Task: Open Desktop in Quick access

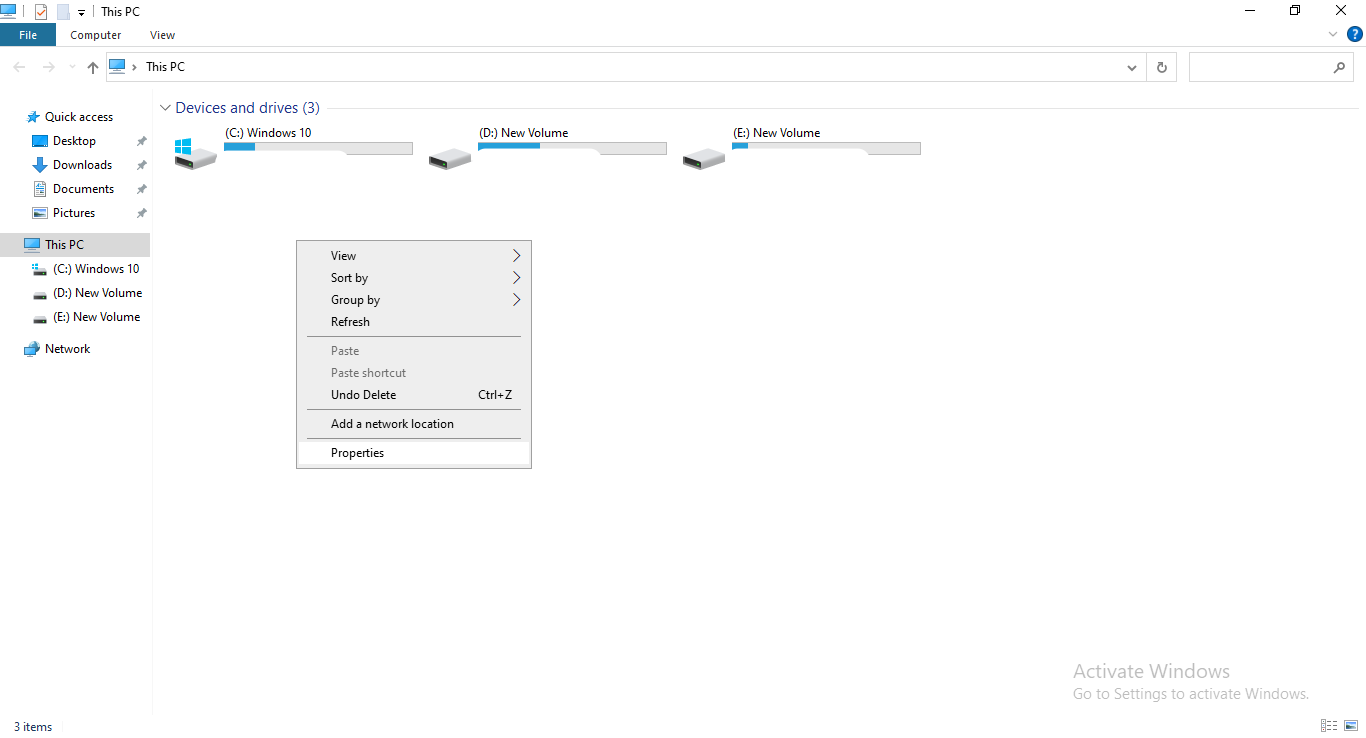Action: [74, 141]
